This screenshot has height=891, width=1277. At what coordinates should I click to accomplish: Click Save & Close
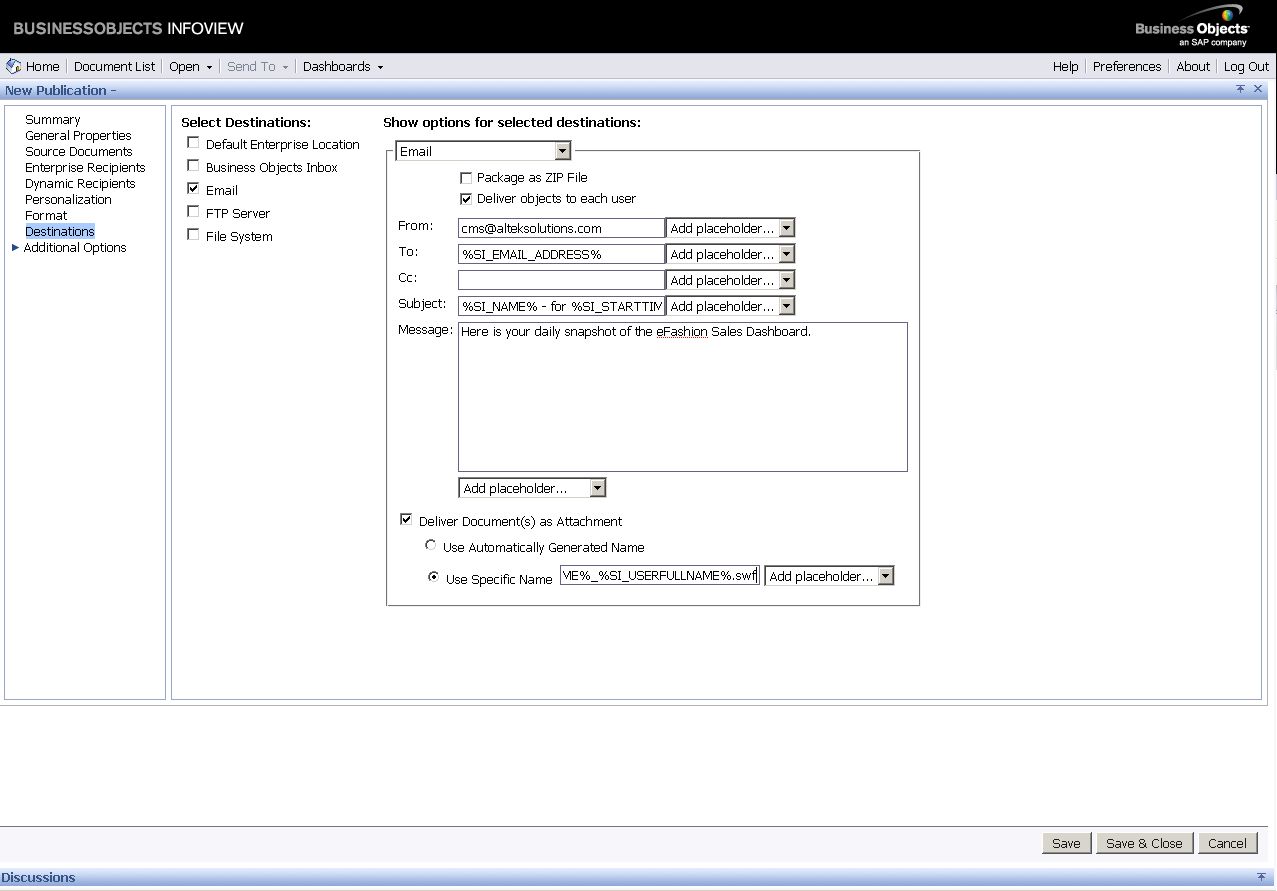coord(1144,843)
